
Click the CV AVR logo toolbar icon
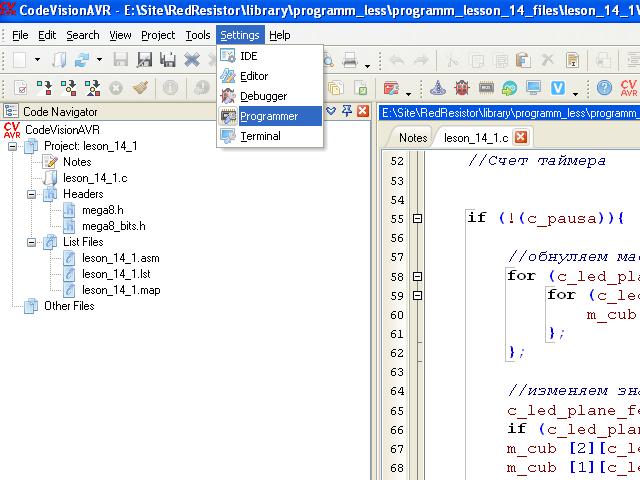(x=629, y=88)
